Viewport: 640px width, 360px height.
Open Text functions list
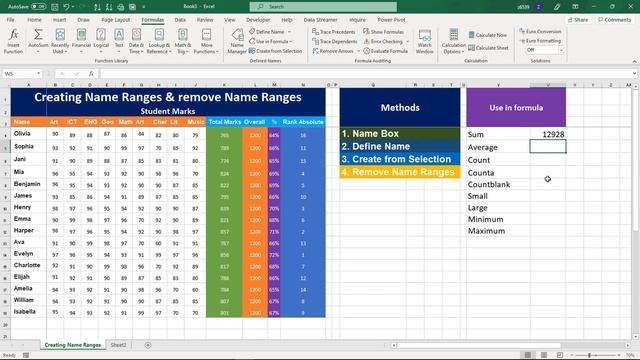[x=119, y=41]
